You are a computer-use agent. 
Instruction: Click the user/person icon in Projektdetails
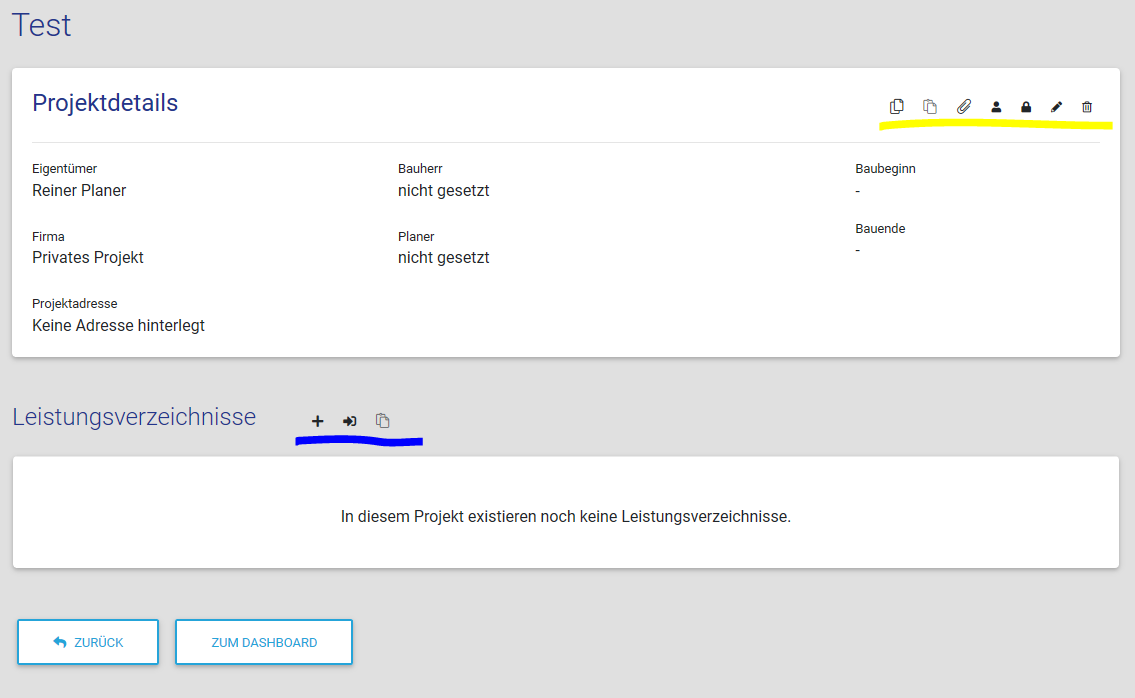(x=996, y=107)
